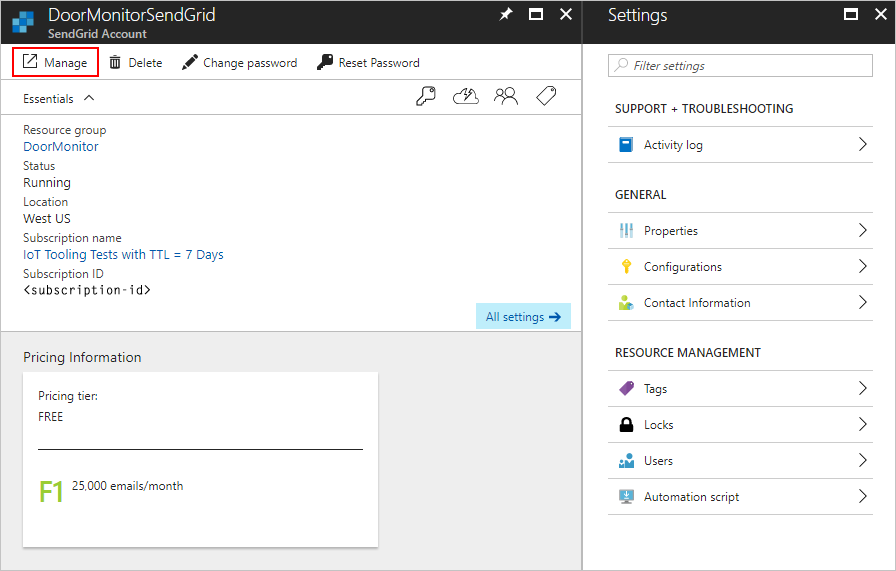Expand Contact Information chevron
This screenshot has width=896, height=571.
(x=863, y=303)
